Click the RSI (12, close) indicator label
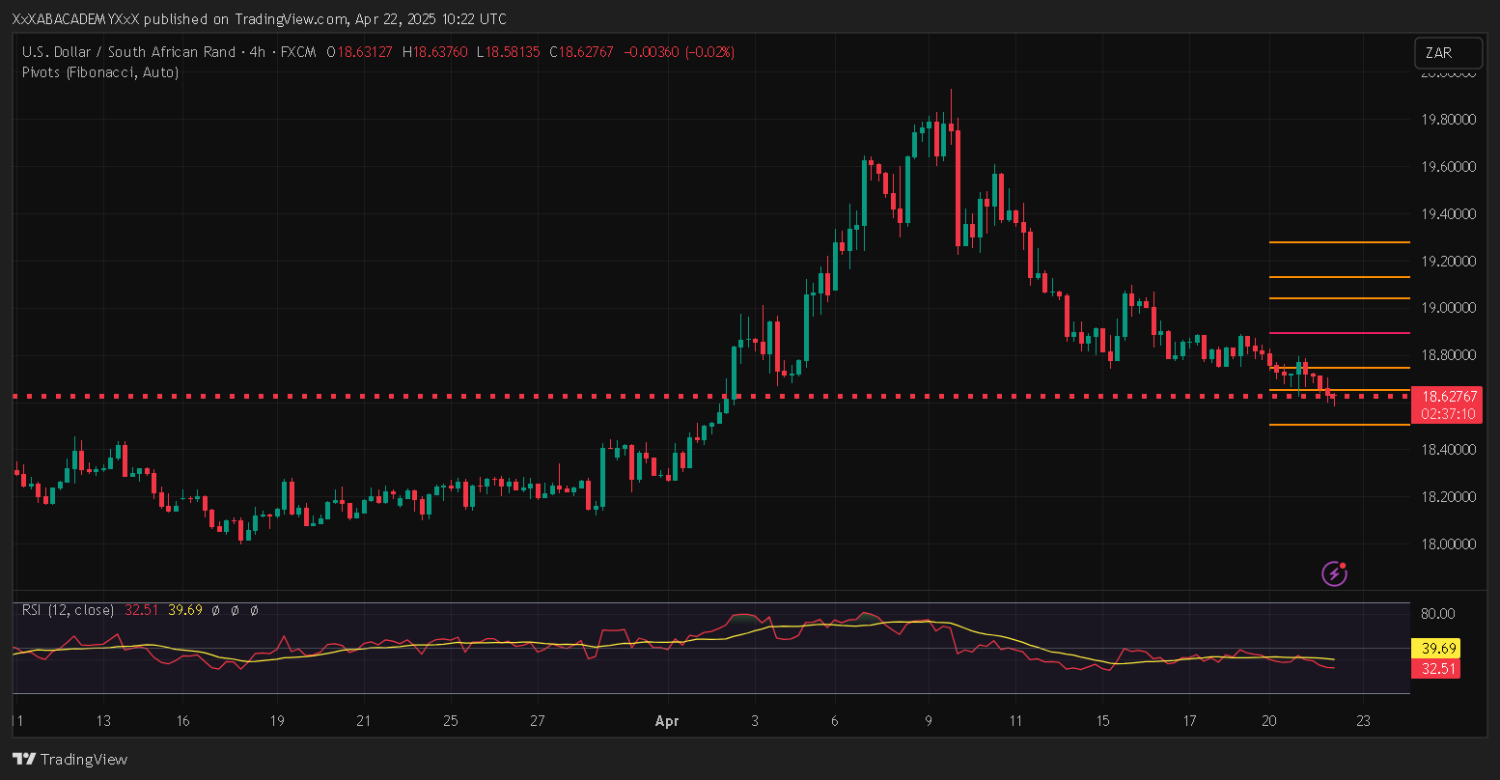The image size is (1500, 780). tap(68, 609)
